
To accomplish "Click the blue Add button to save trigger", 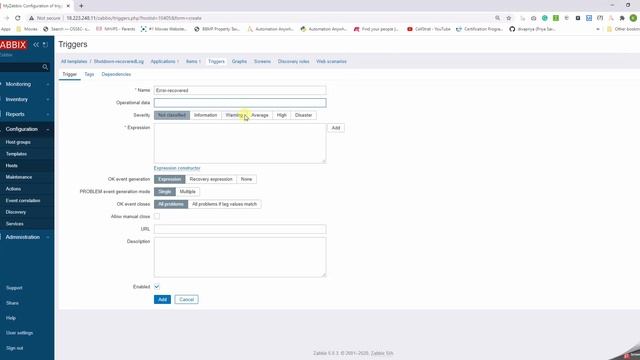I will coord(162,300).
